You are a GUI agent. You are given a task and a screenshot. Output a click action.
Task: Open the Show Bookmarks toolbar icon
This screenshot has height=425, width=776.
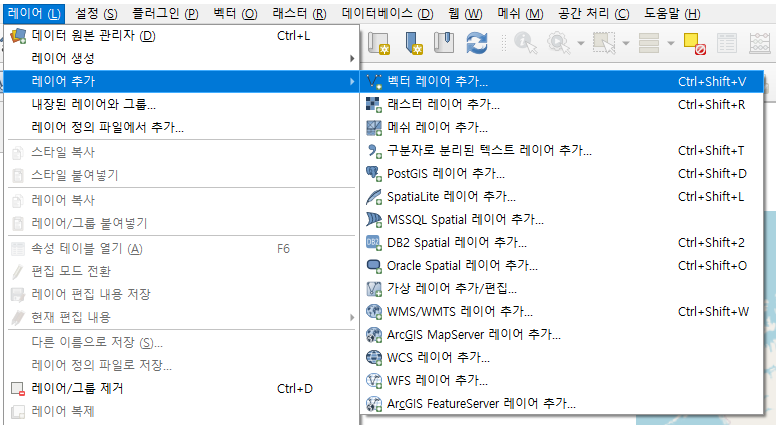click(444, 43)
